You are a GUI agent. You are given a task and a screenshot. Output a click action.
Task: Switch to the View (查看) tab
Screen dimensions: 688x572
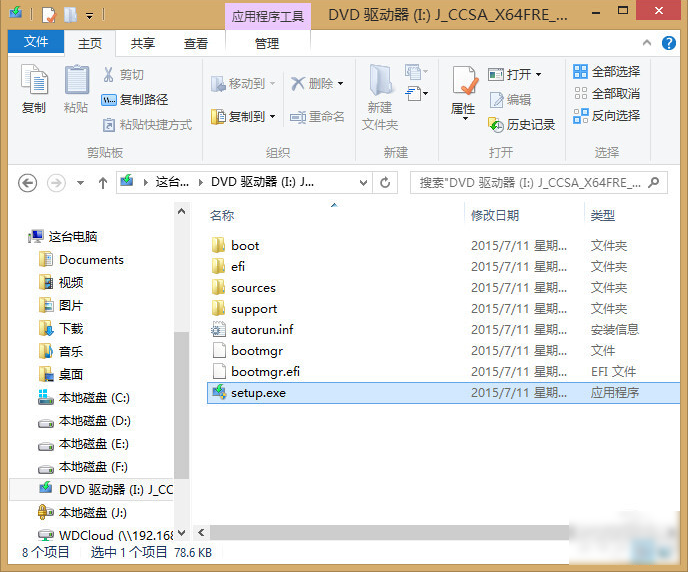pos(196,43)
